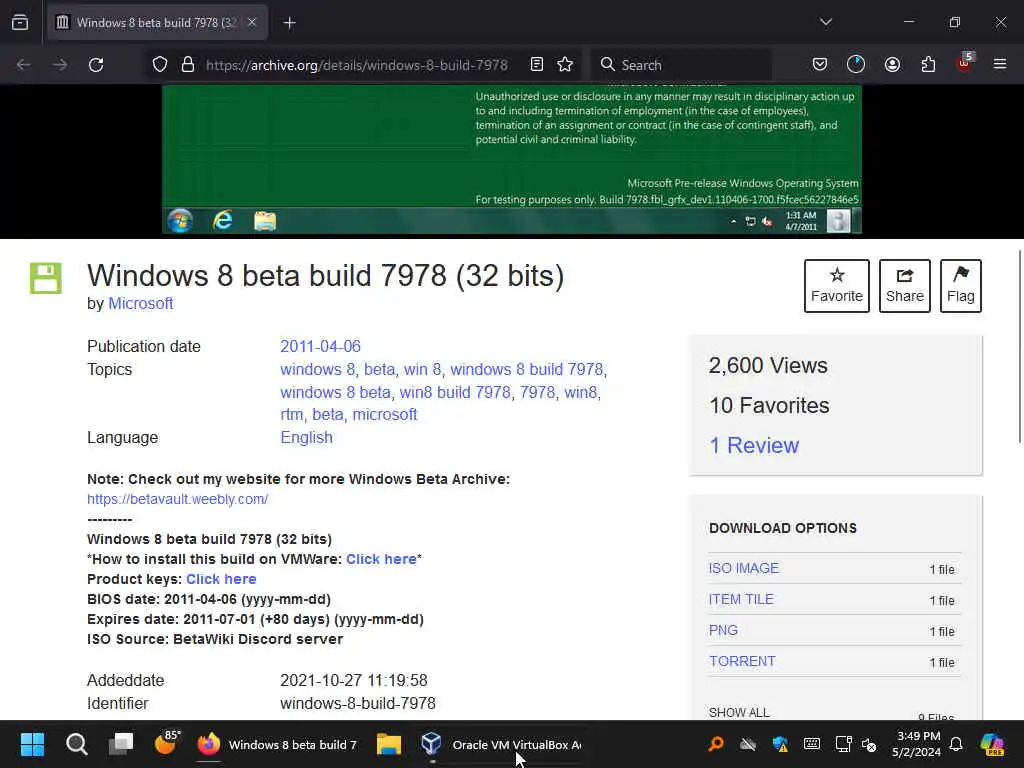This screenshot has height=768, width=1024.
Task: Bookmark this page with the star icon
Action: click(565, 65)
